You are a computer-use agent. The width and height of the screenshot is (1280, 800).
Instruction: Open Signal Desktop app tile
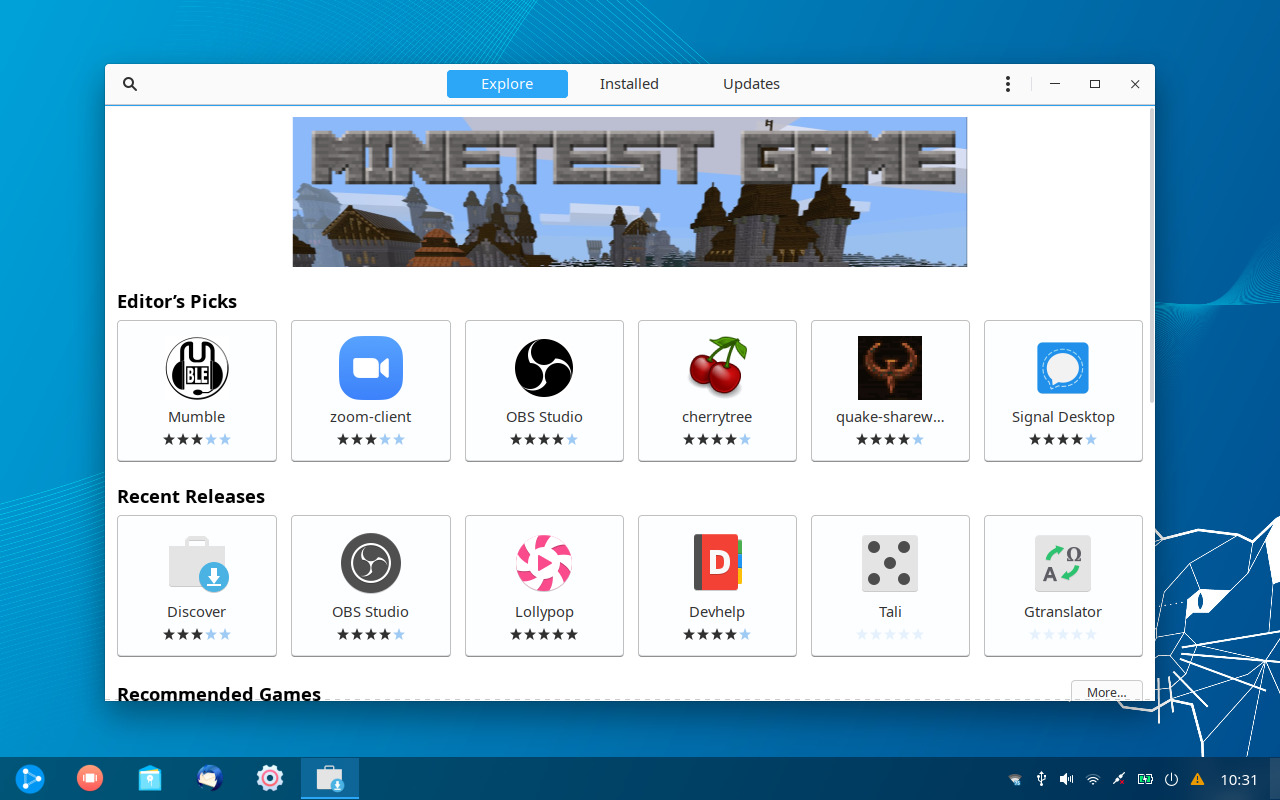1063,390
